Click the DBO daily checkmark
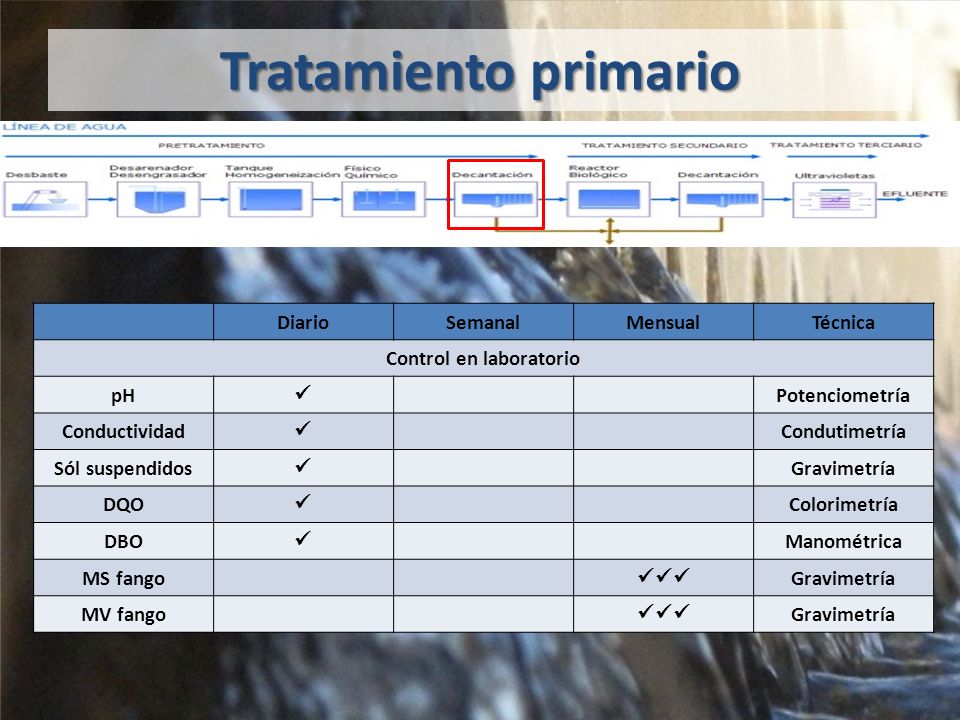 (x=303, y=538)
